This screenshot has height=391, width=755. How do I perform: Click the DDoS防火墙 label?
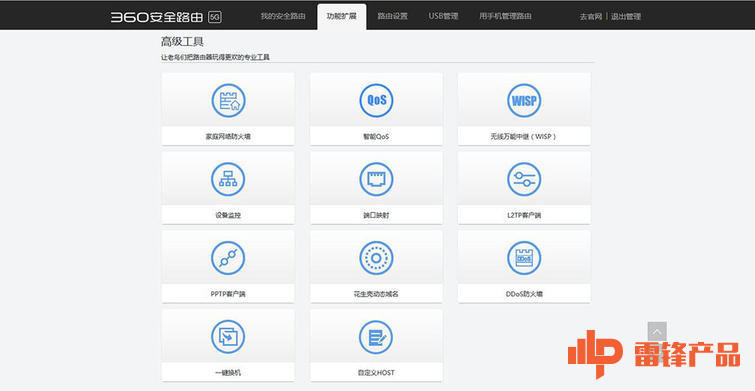(x=524, y=294)
